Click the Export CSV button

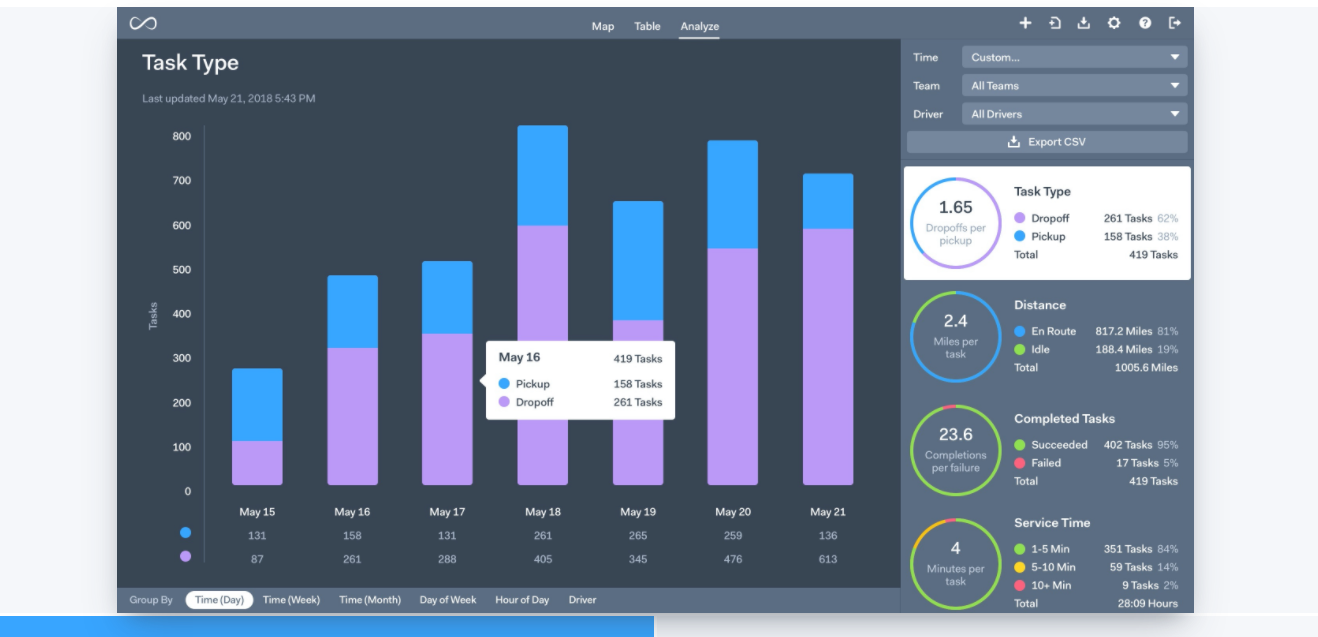pos(1046,142)
